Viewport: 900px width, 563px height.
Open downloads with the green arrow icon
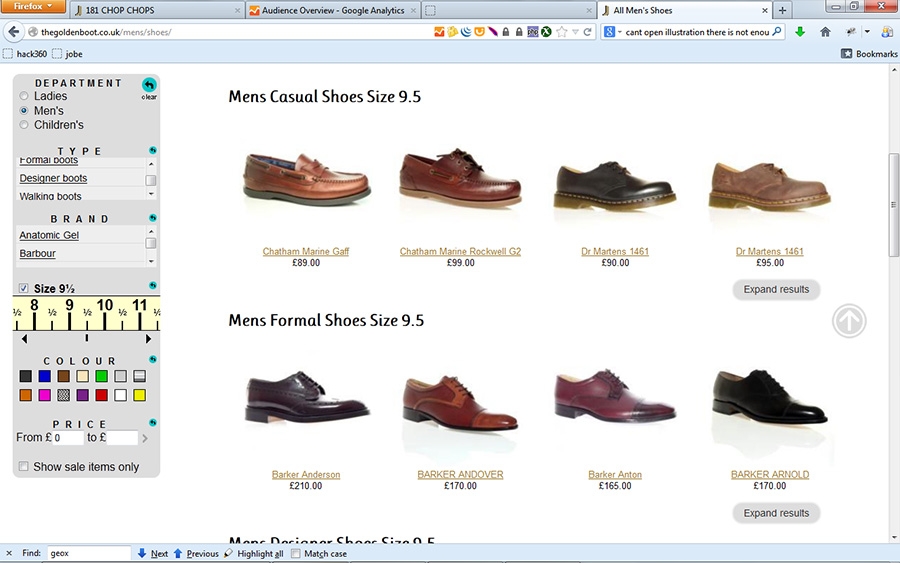click(800, 32)
